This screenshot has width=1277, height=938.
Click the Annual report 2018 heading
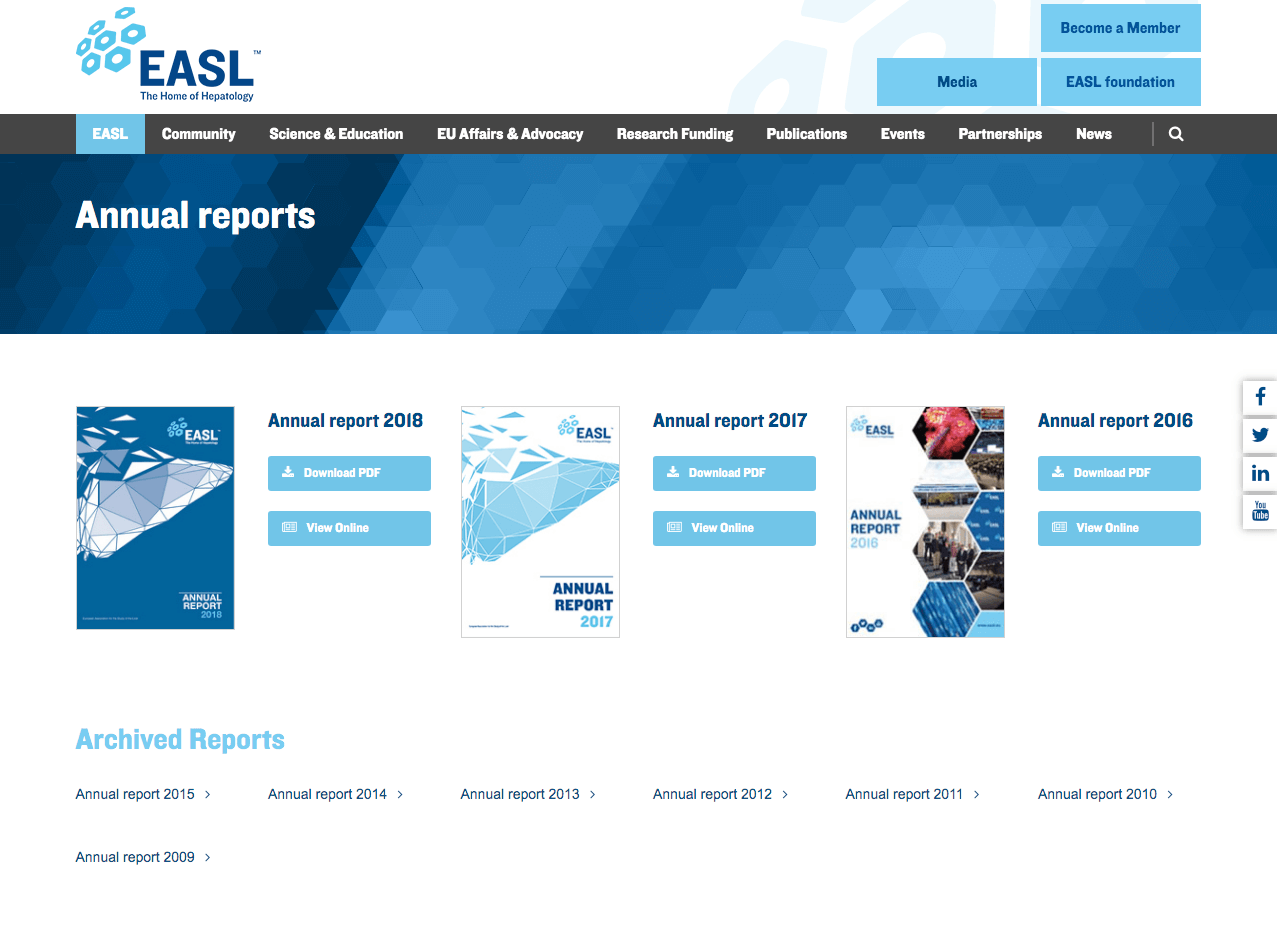[345, 421]
